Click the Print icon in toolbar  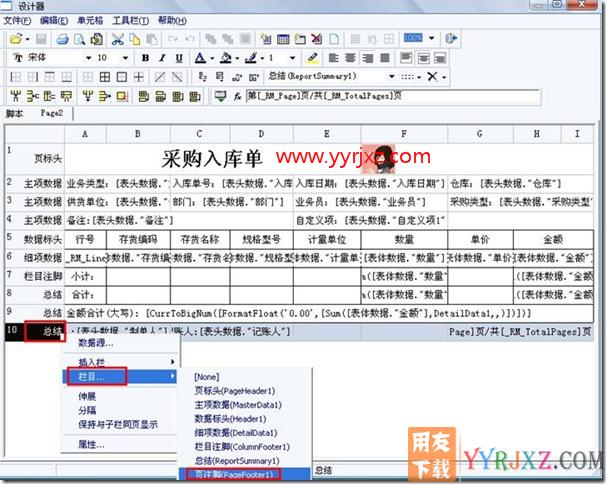(x=61, y=39)
